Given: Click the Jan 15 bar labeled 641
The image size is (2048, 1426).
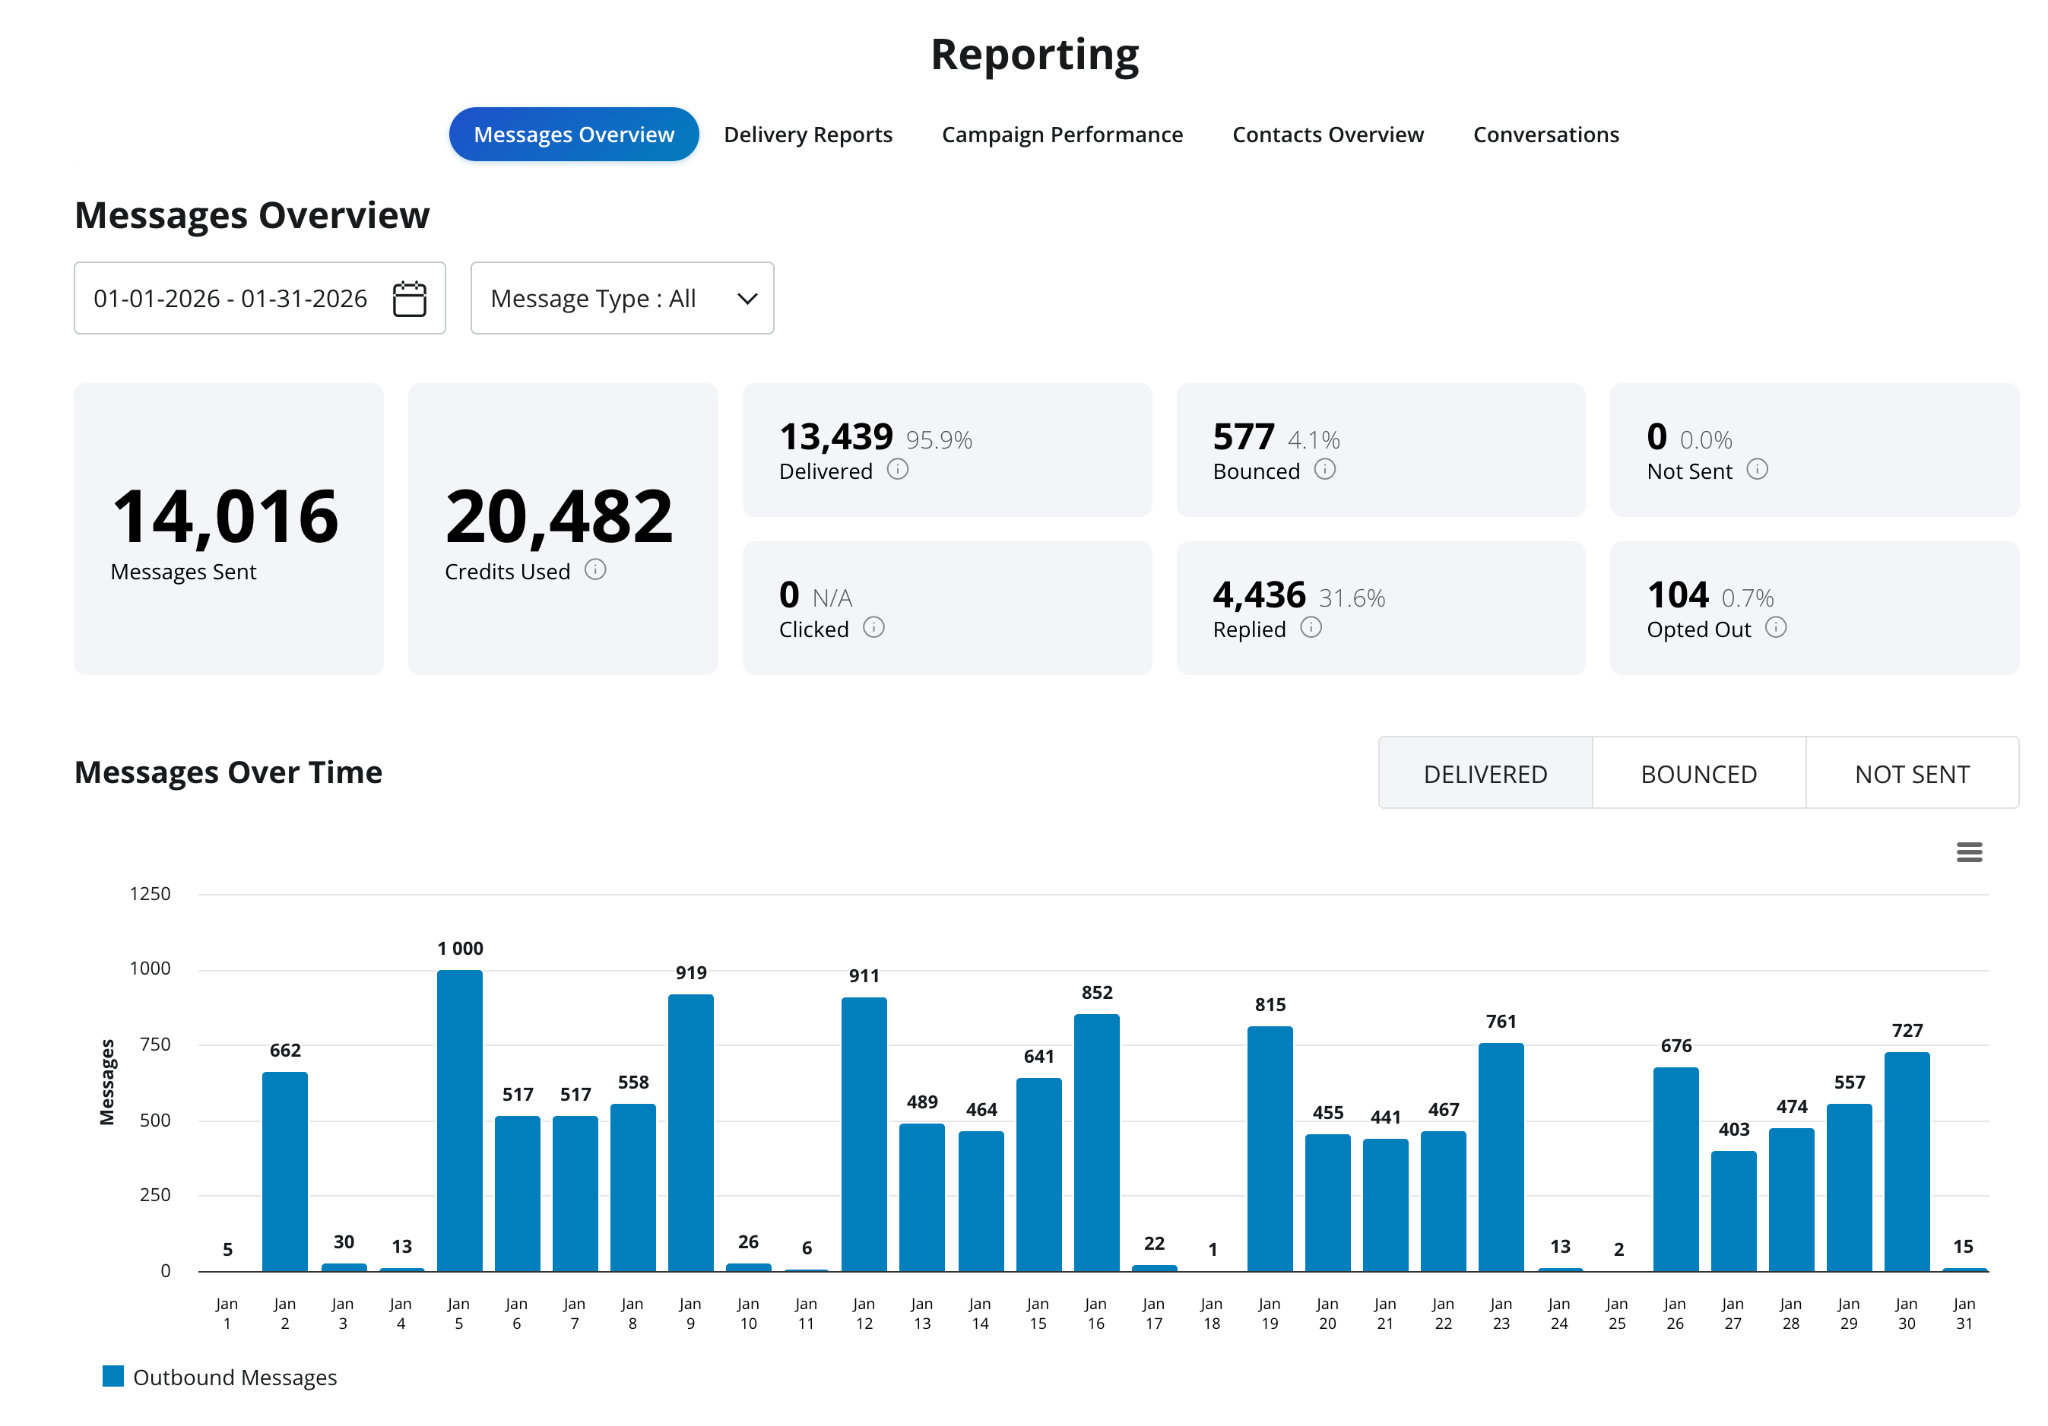Looking at the screenshot, I should point(1039,1174).
